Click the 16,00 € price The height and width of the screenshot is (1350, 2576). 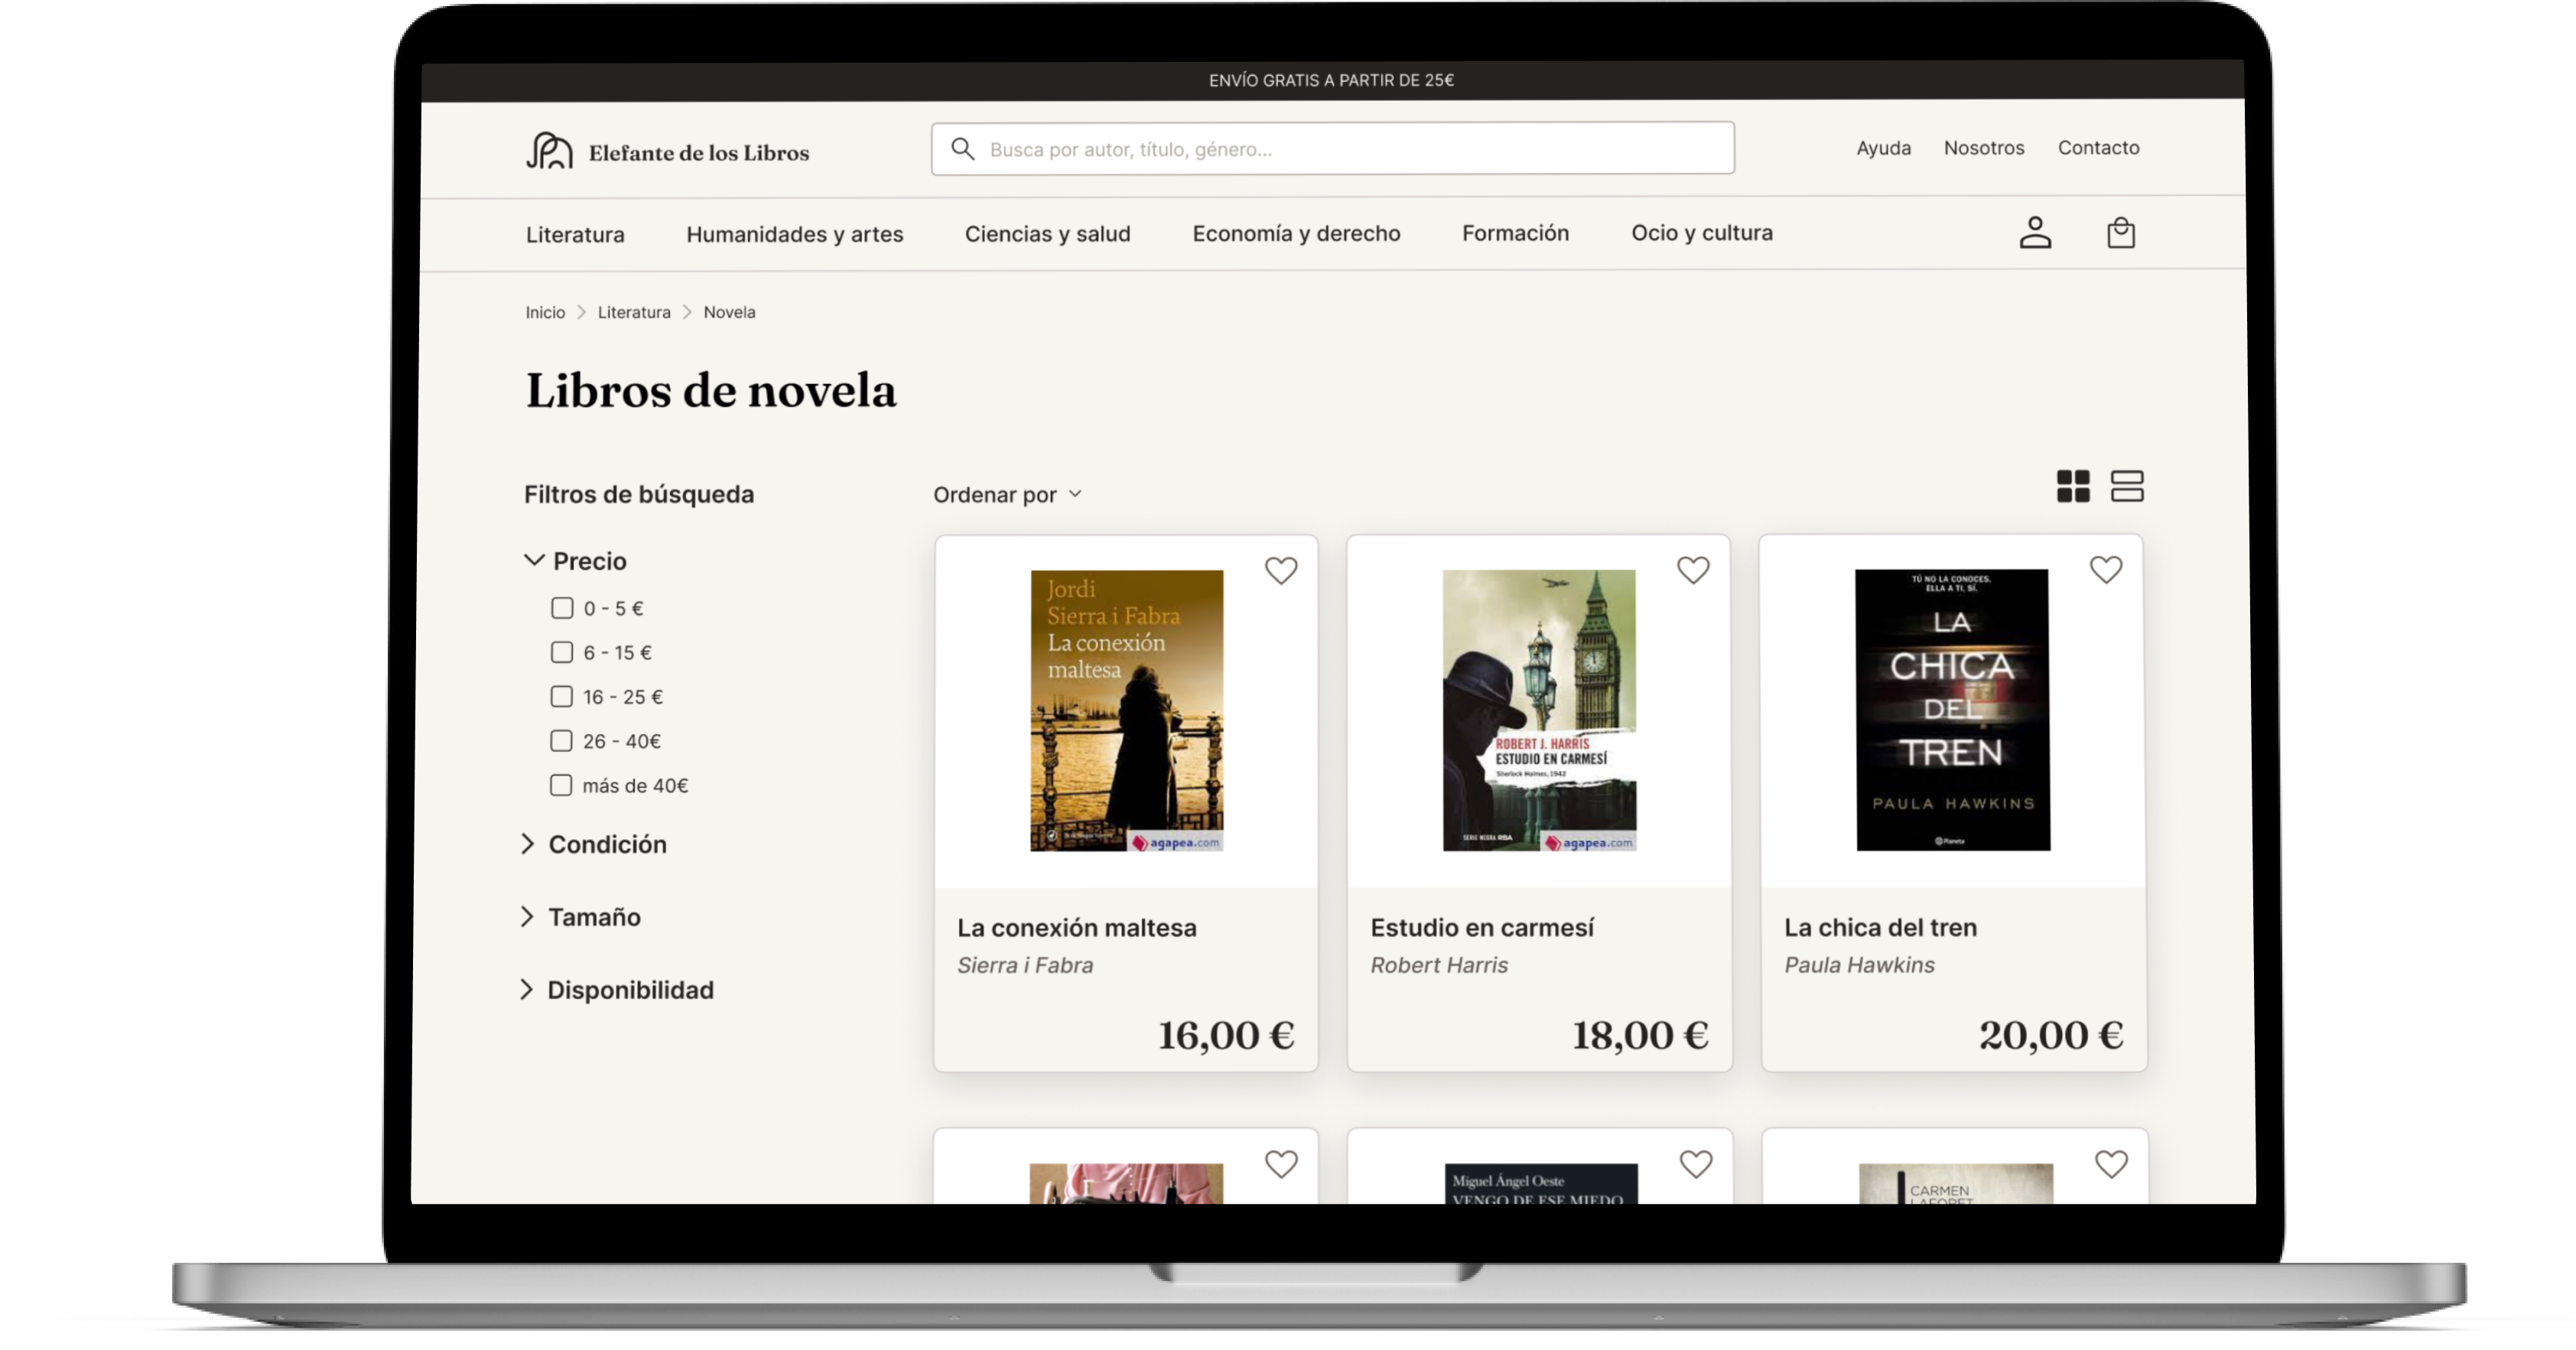(x=1226, y=1035)
